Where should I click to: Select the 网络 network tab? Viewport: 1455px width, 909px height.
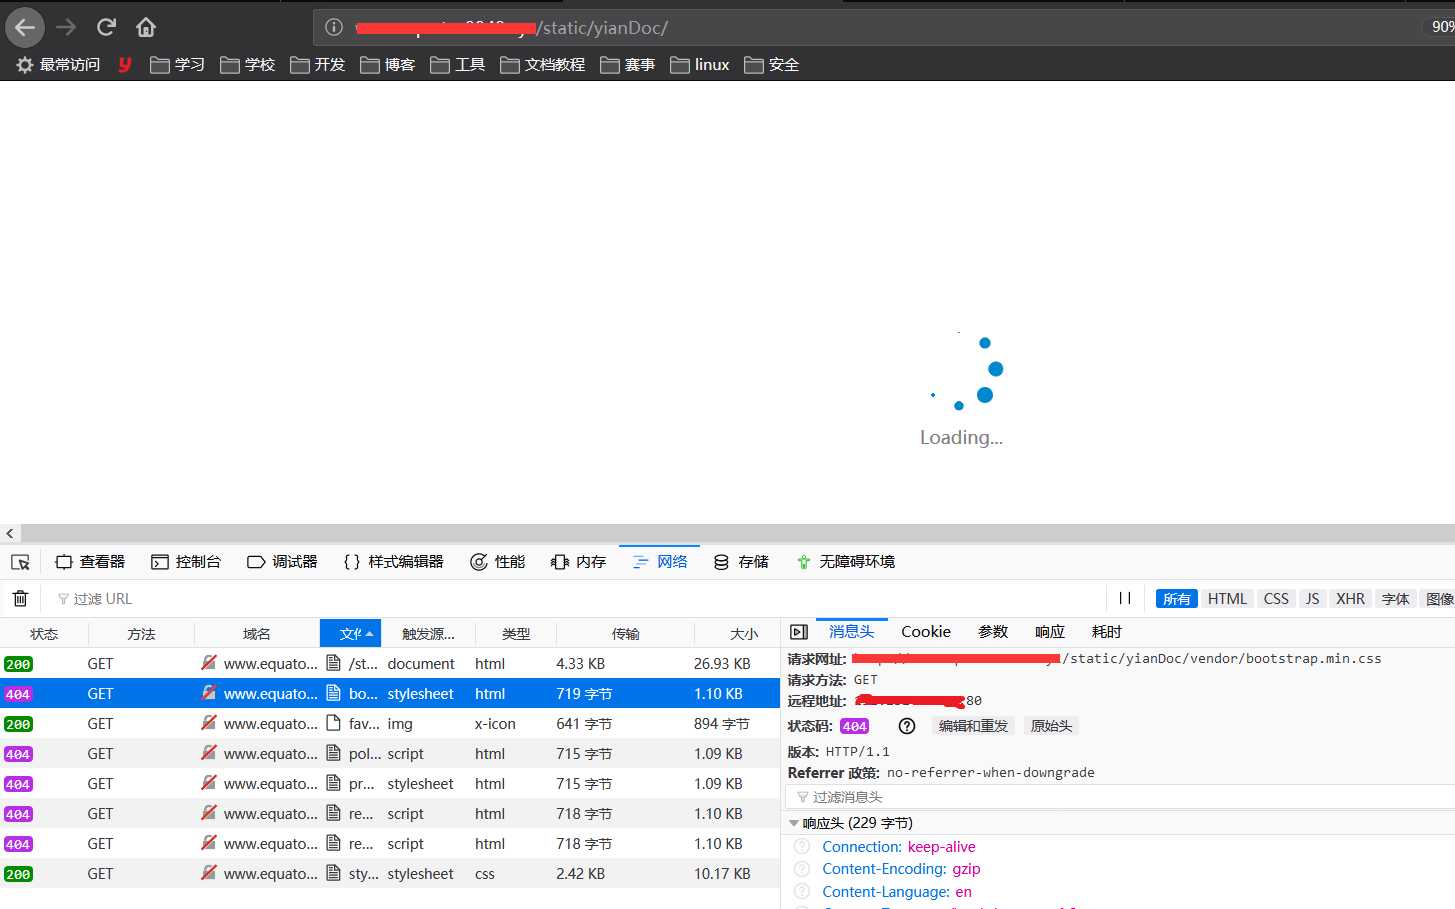660,562
